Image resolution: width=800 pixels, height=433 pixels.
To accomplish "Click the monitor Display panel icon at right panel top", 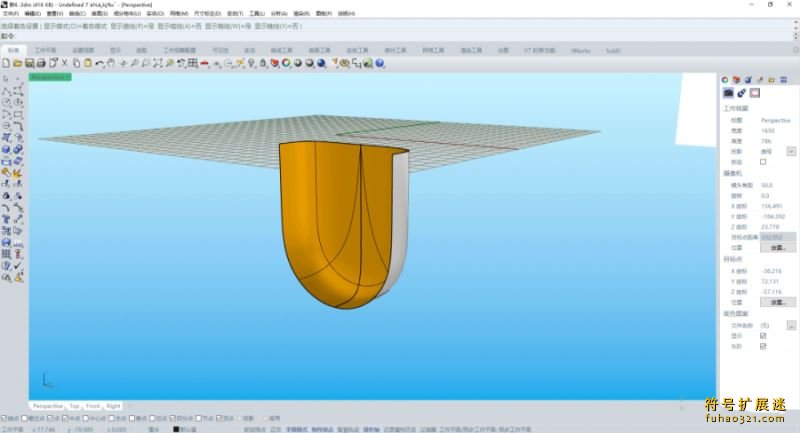I will (783, 80).
